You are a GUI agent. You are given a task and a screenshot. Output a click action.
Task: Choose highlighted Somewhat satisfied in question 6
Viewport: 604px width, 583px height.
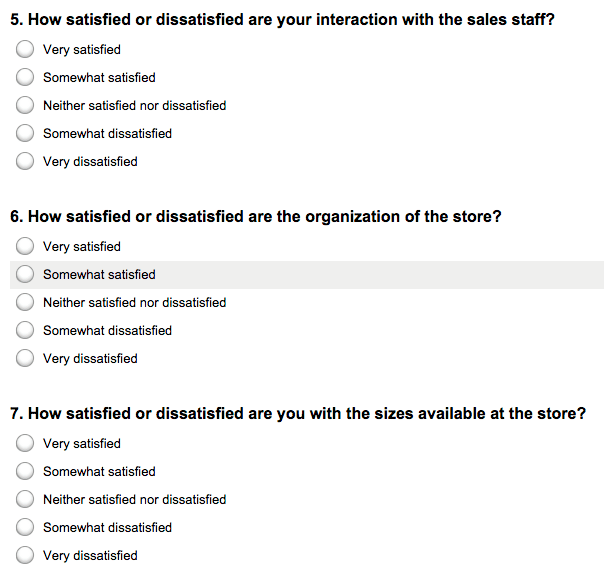[25, 274]
